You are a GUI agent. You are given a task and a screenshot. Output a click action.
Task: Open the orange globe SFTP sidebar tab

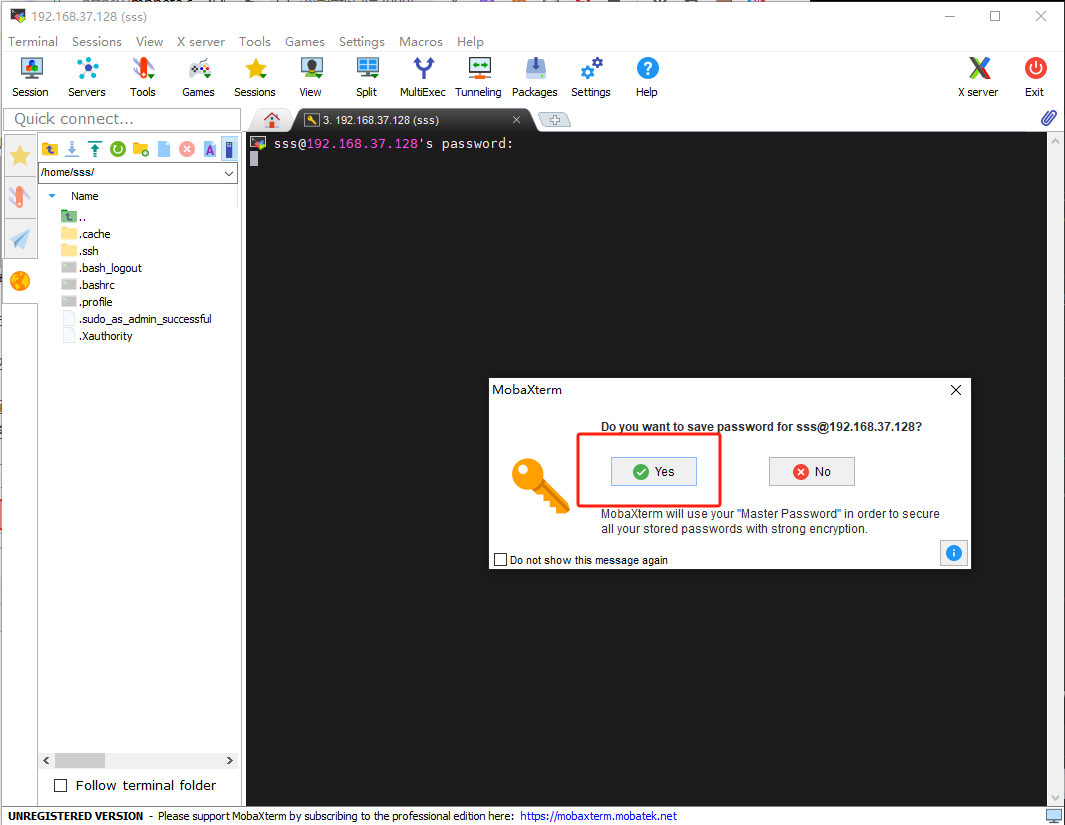click(x=20, y=280)
